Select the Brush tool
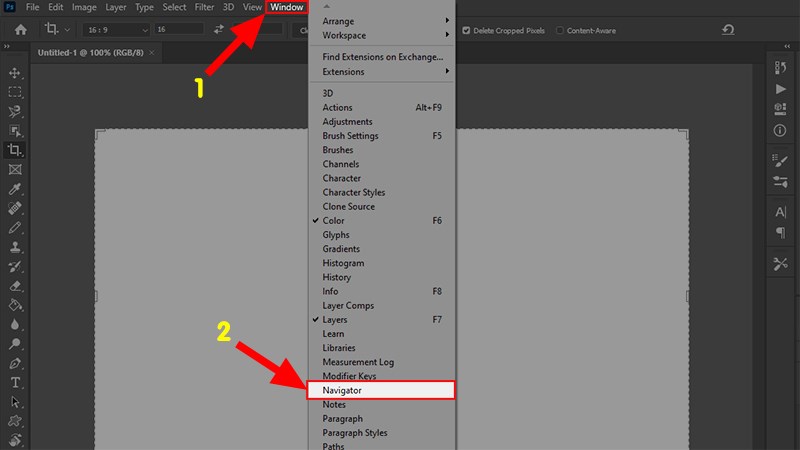Image resolution: width=800 pixels, height=450 pixels. (14, 228)
